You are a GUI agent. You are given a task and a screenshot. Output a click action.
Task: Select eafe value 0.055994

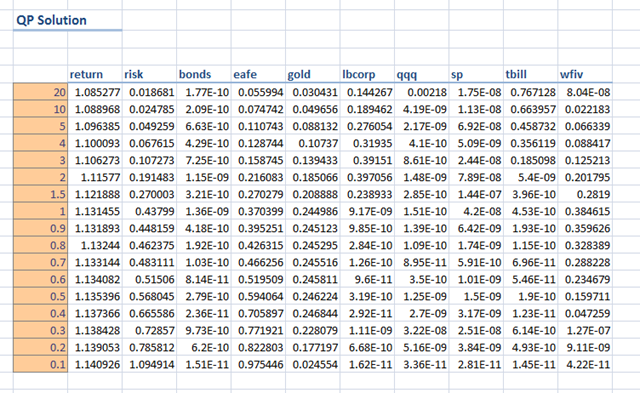[x=258, y=92]
